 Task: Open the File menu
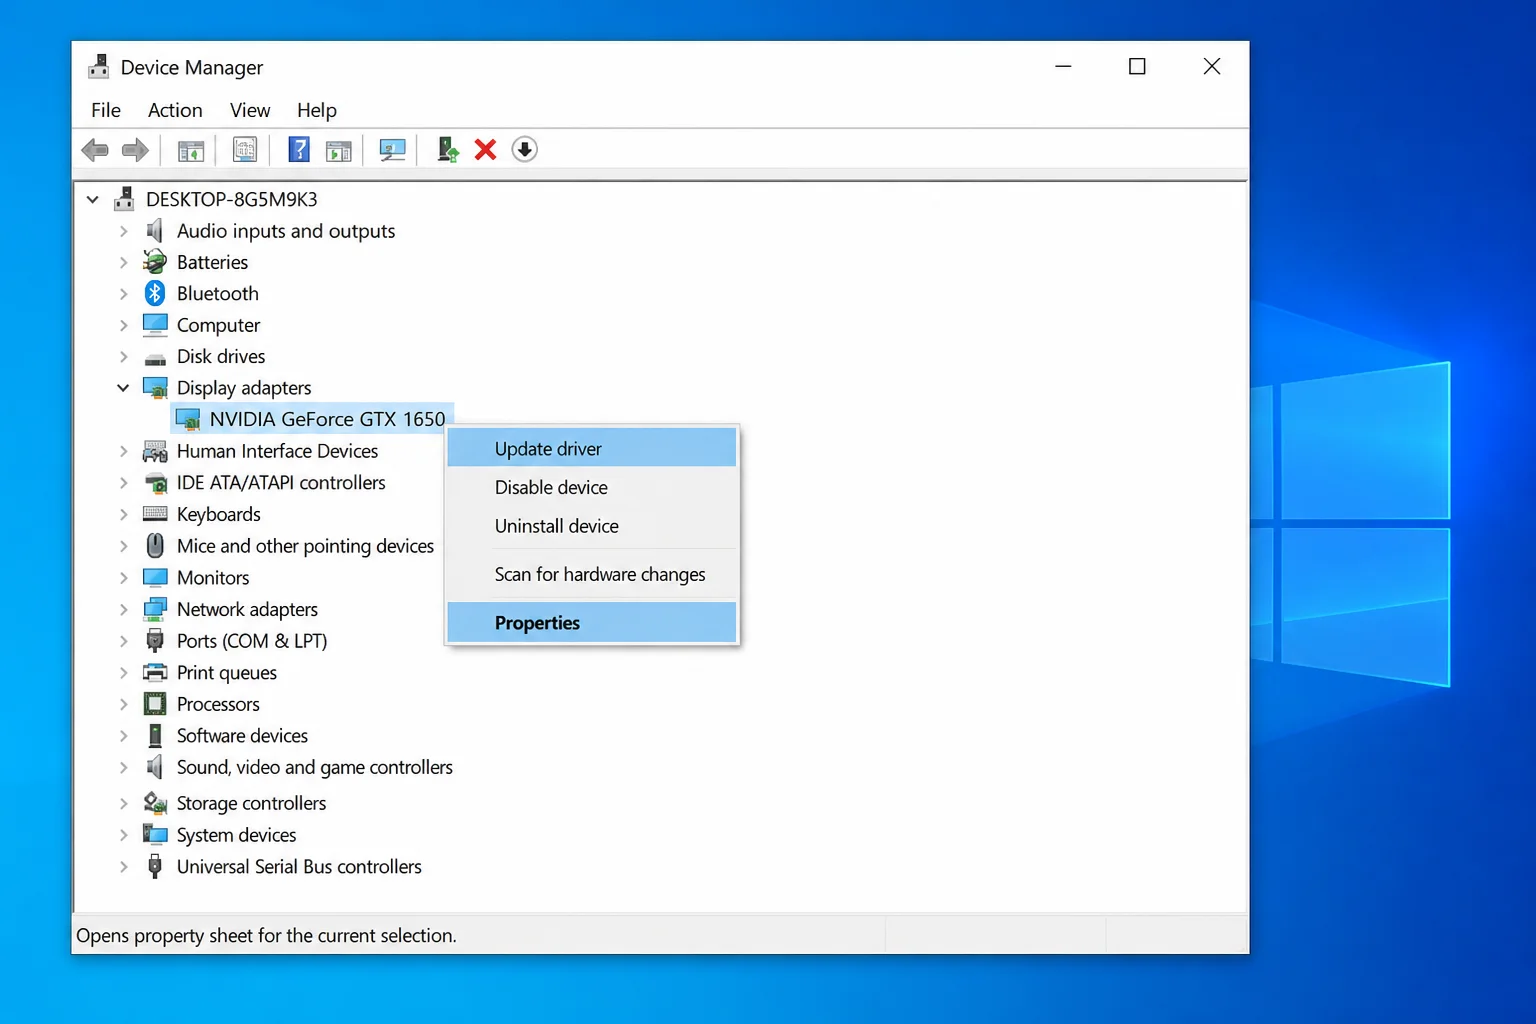click(106, 110)
